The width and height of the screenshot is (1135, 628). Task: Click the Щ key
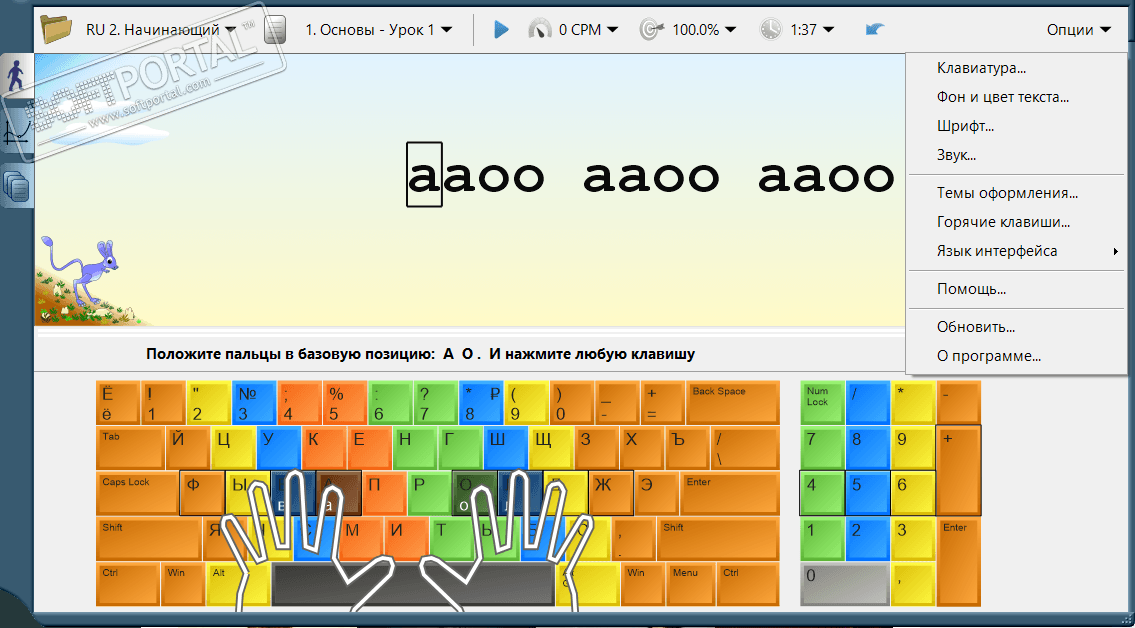[x=551, y=448]
